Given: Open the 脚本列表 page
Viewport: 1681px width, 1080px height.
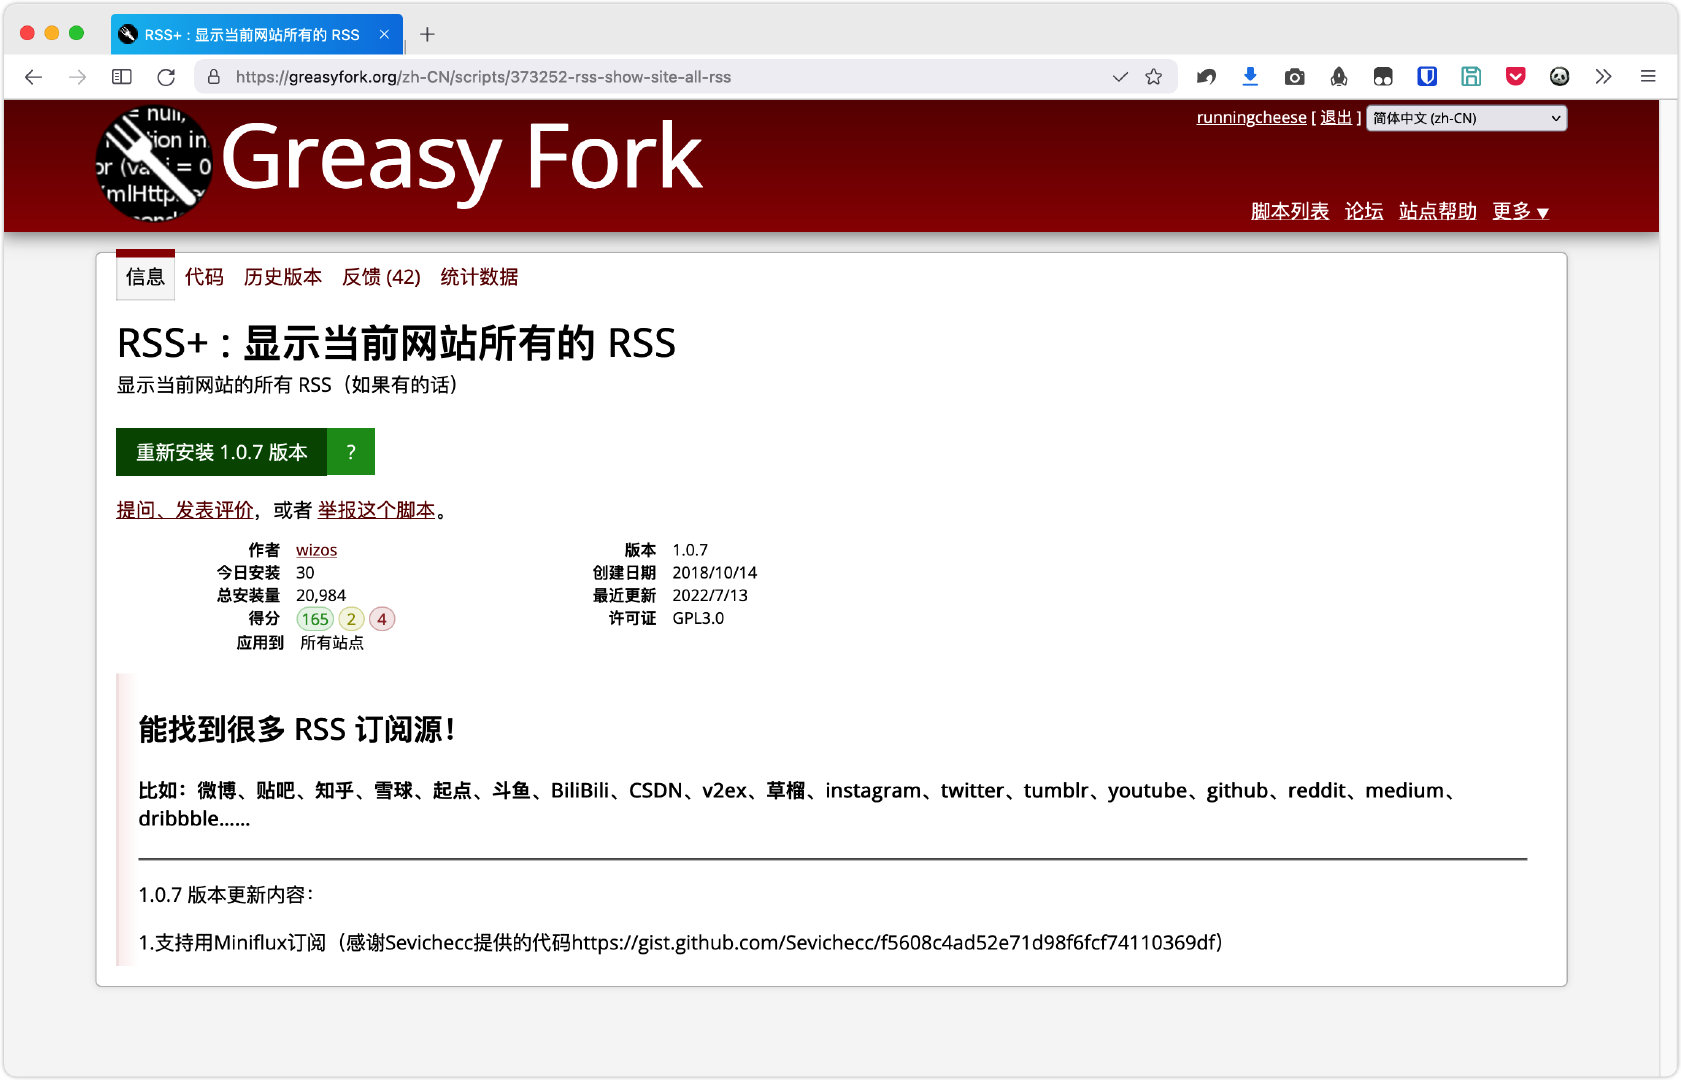Looking at the screenshot, I should pyautogui.click(x=1290, y=211).
